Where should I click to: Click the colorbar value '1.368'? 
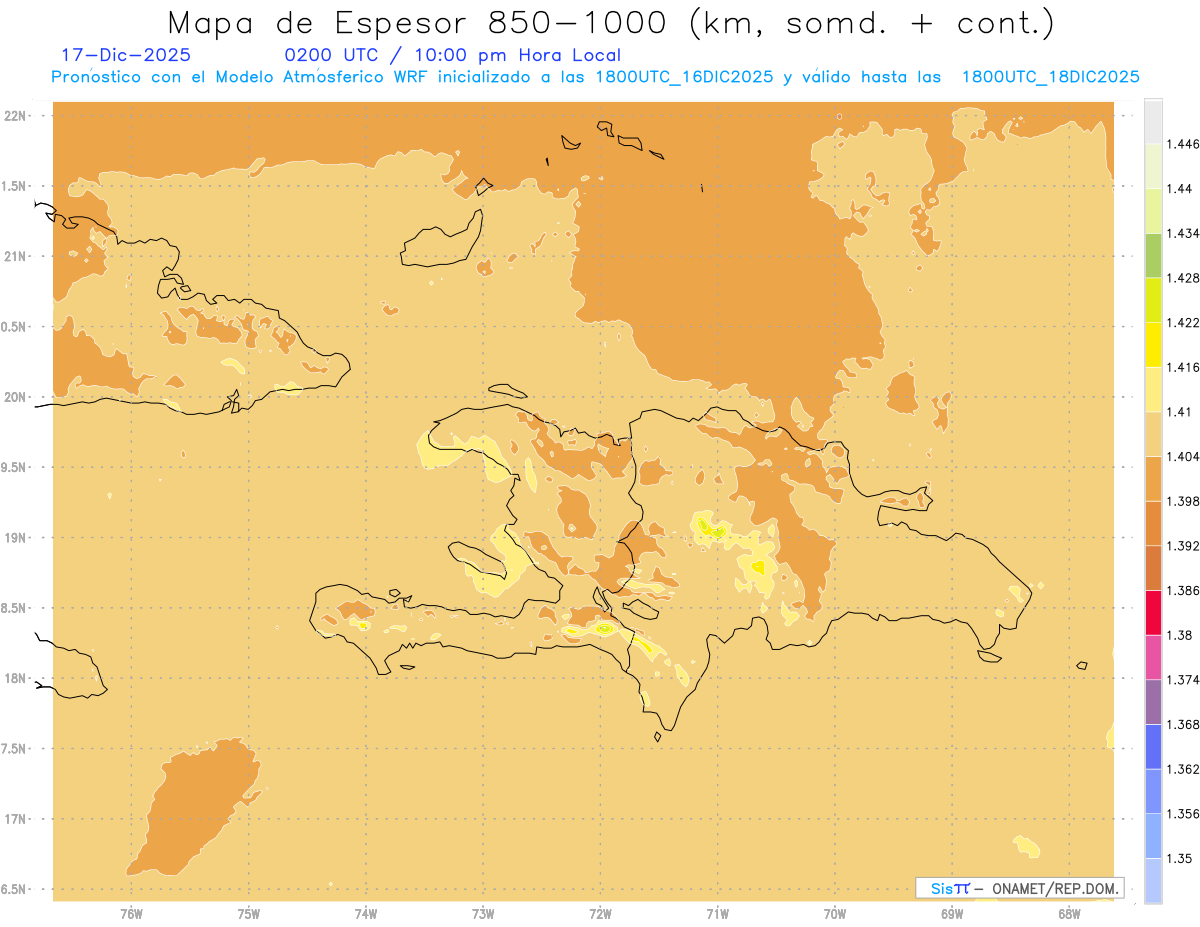point(1183,724)
